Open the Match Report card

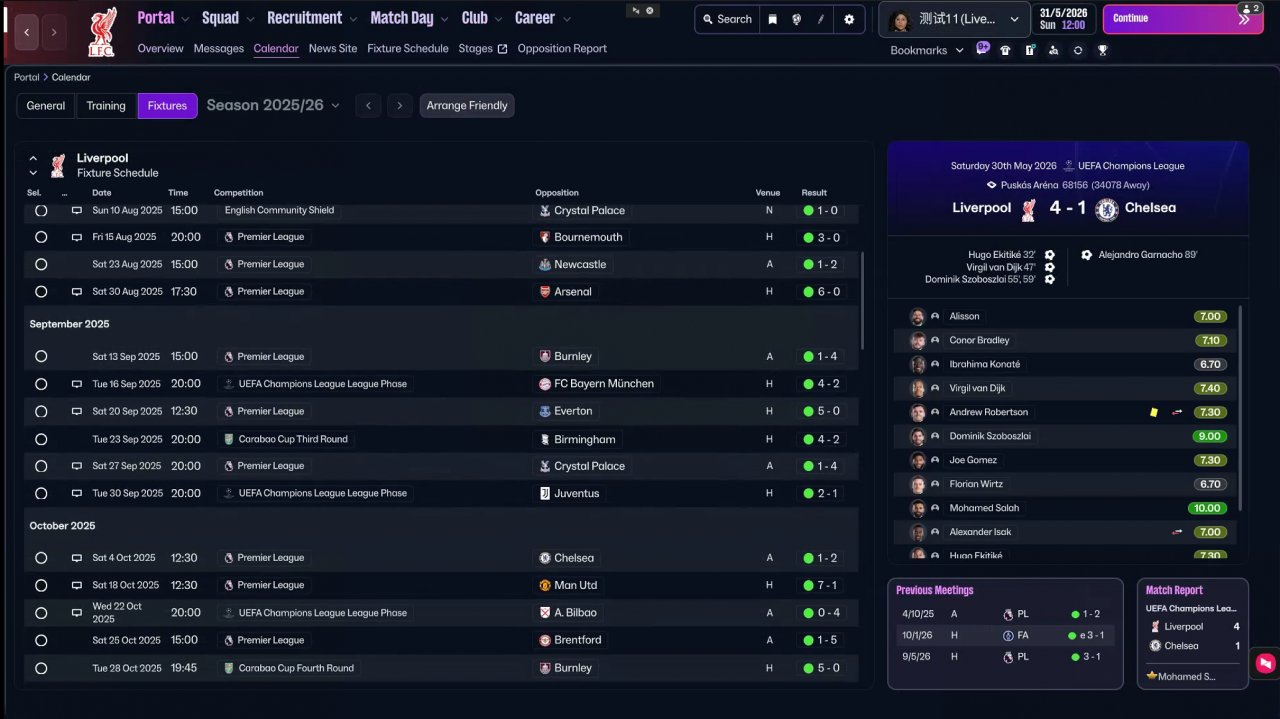(x=1193, y=633)
